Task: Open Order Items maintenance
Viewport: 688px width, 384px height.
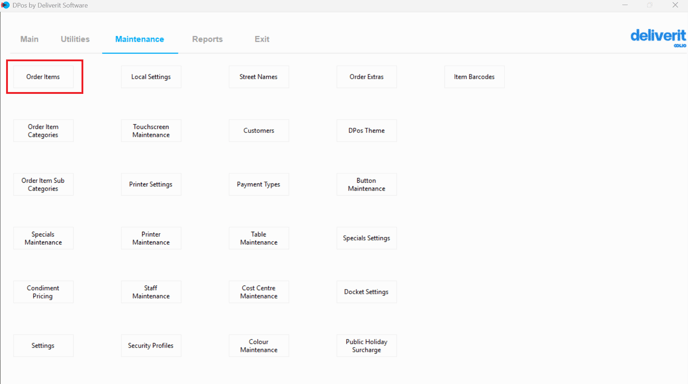Action: click(x=43, y=77)
